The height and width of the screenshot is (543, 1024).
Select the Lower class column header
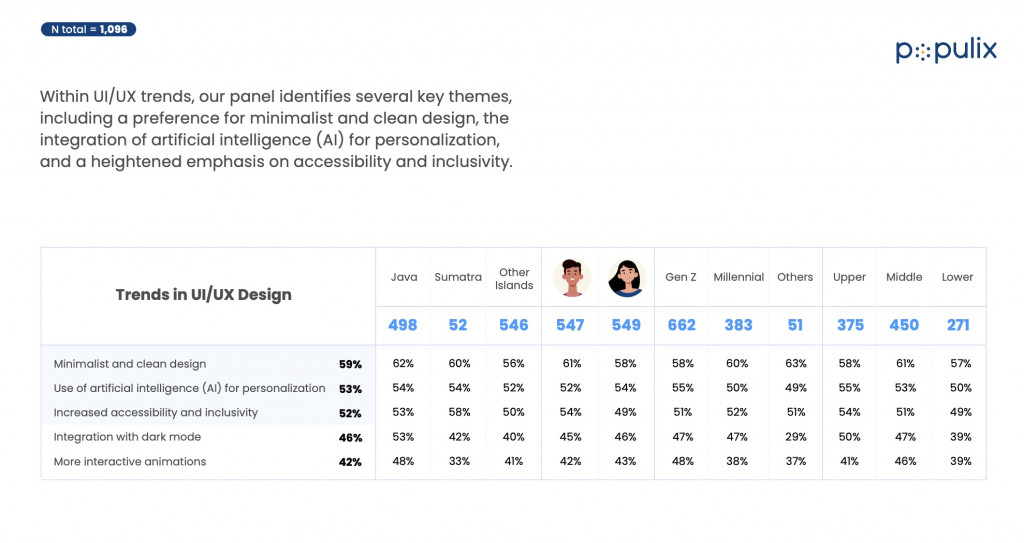click(957, 277)
